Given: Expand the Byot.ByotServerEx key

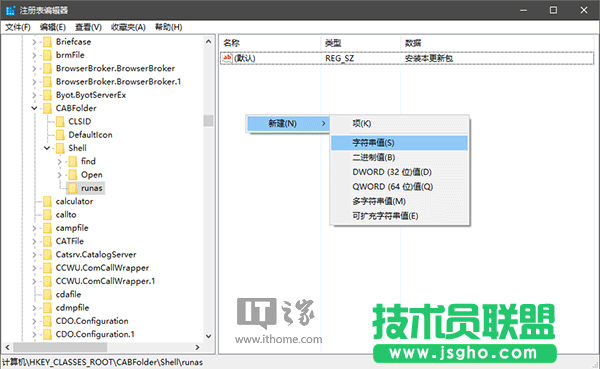Looking at the screenshot, I should click(x=34, y=95).
